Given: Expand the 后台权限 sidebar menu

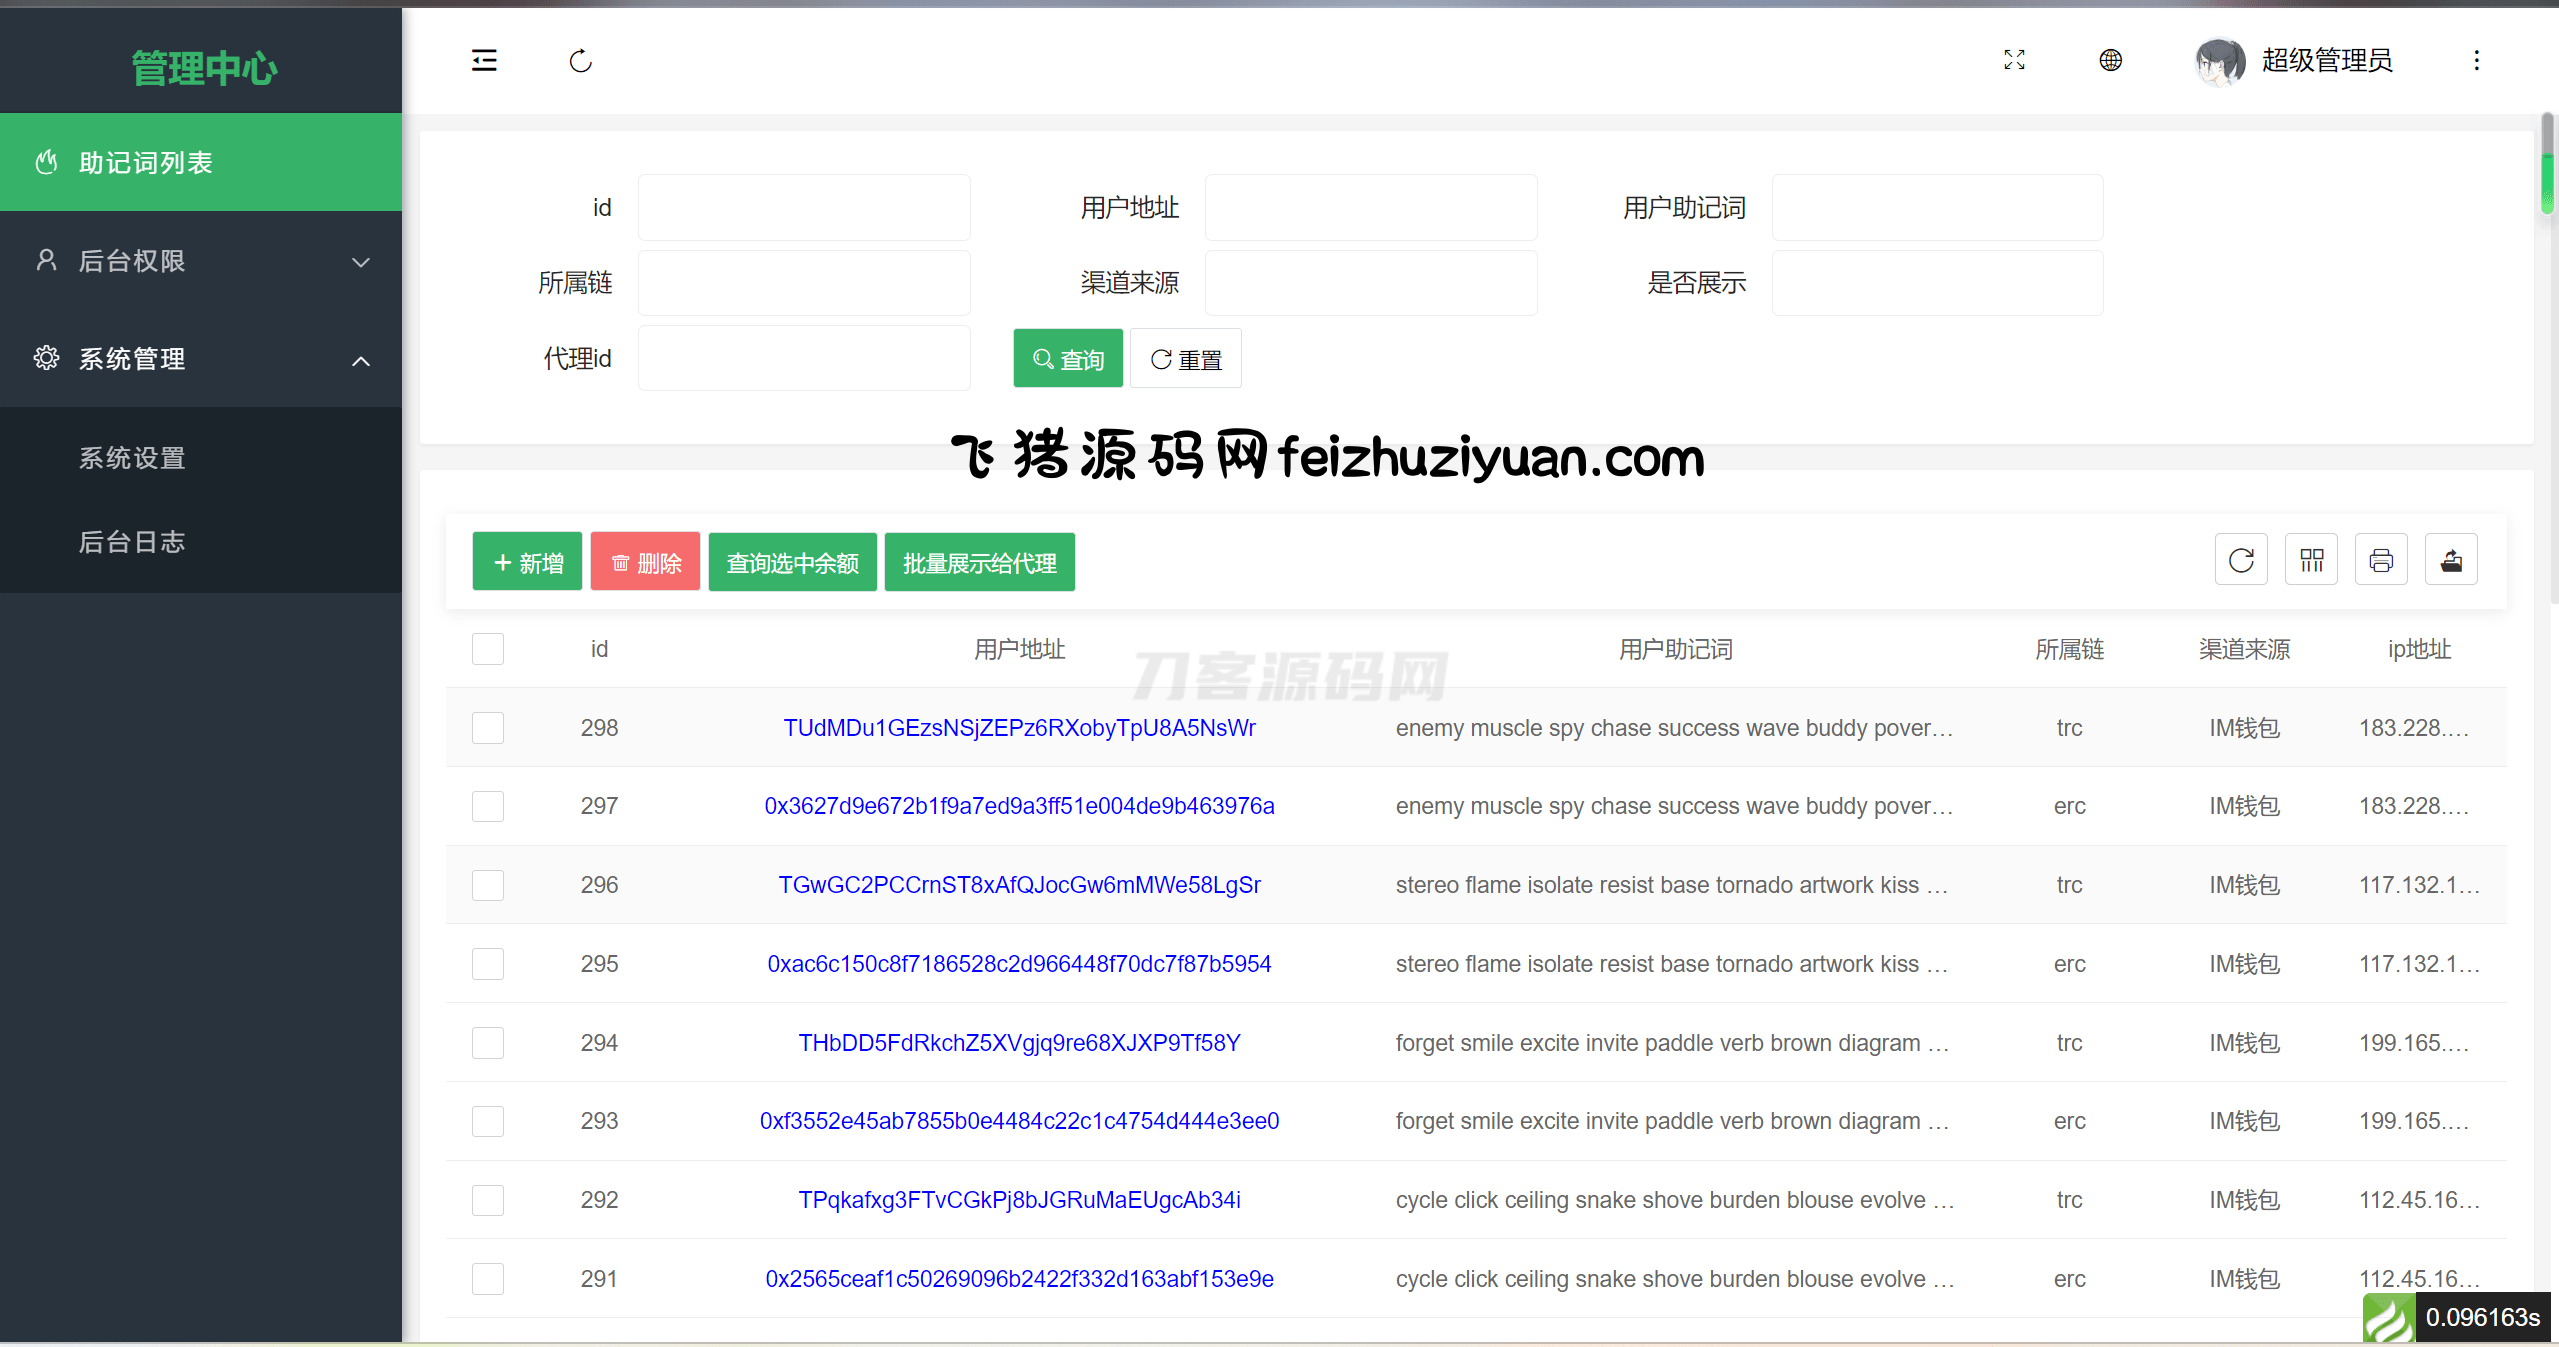Looking at the screenshot, I should [200, 261].
